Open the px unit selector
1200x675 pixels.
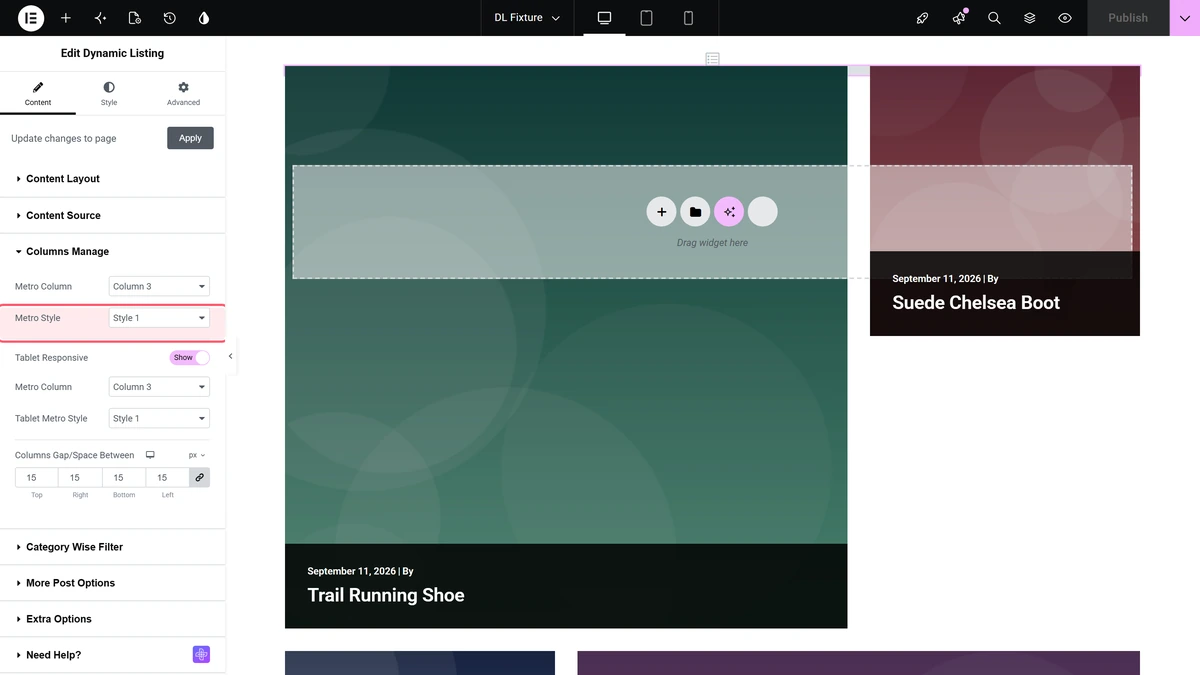point(197,455)
